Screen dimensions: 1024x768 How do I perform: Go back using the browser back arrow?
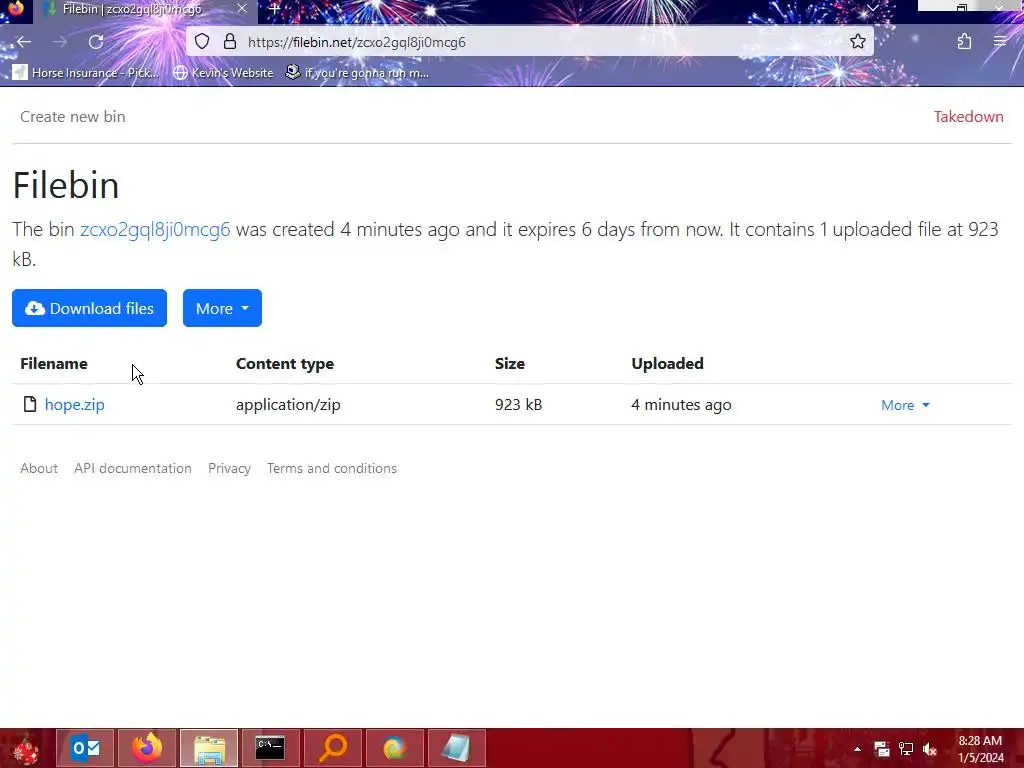(x=24, y=42)
